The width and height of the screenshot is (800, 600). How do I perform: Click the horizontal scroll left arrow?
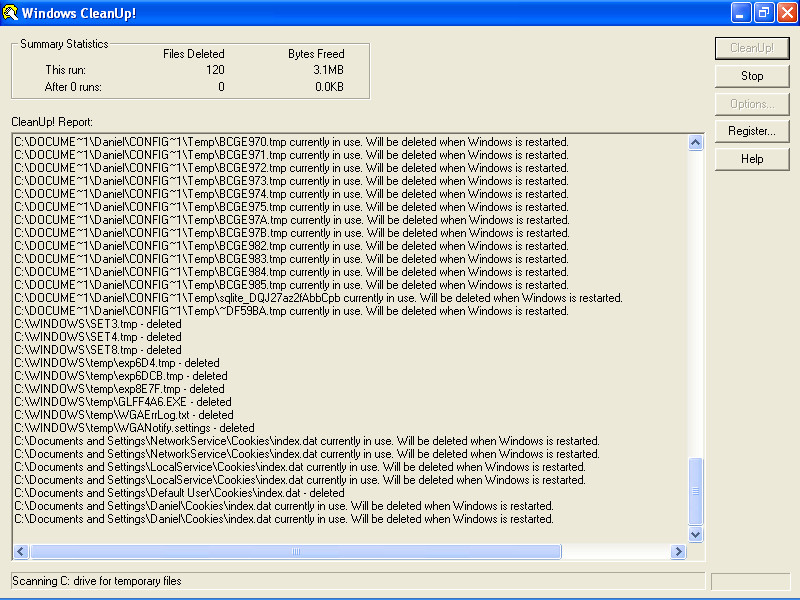[x=21, y=552]
